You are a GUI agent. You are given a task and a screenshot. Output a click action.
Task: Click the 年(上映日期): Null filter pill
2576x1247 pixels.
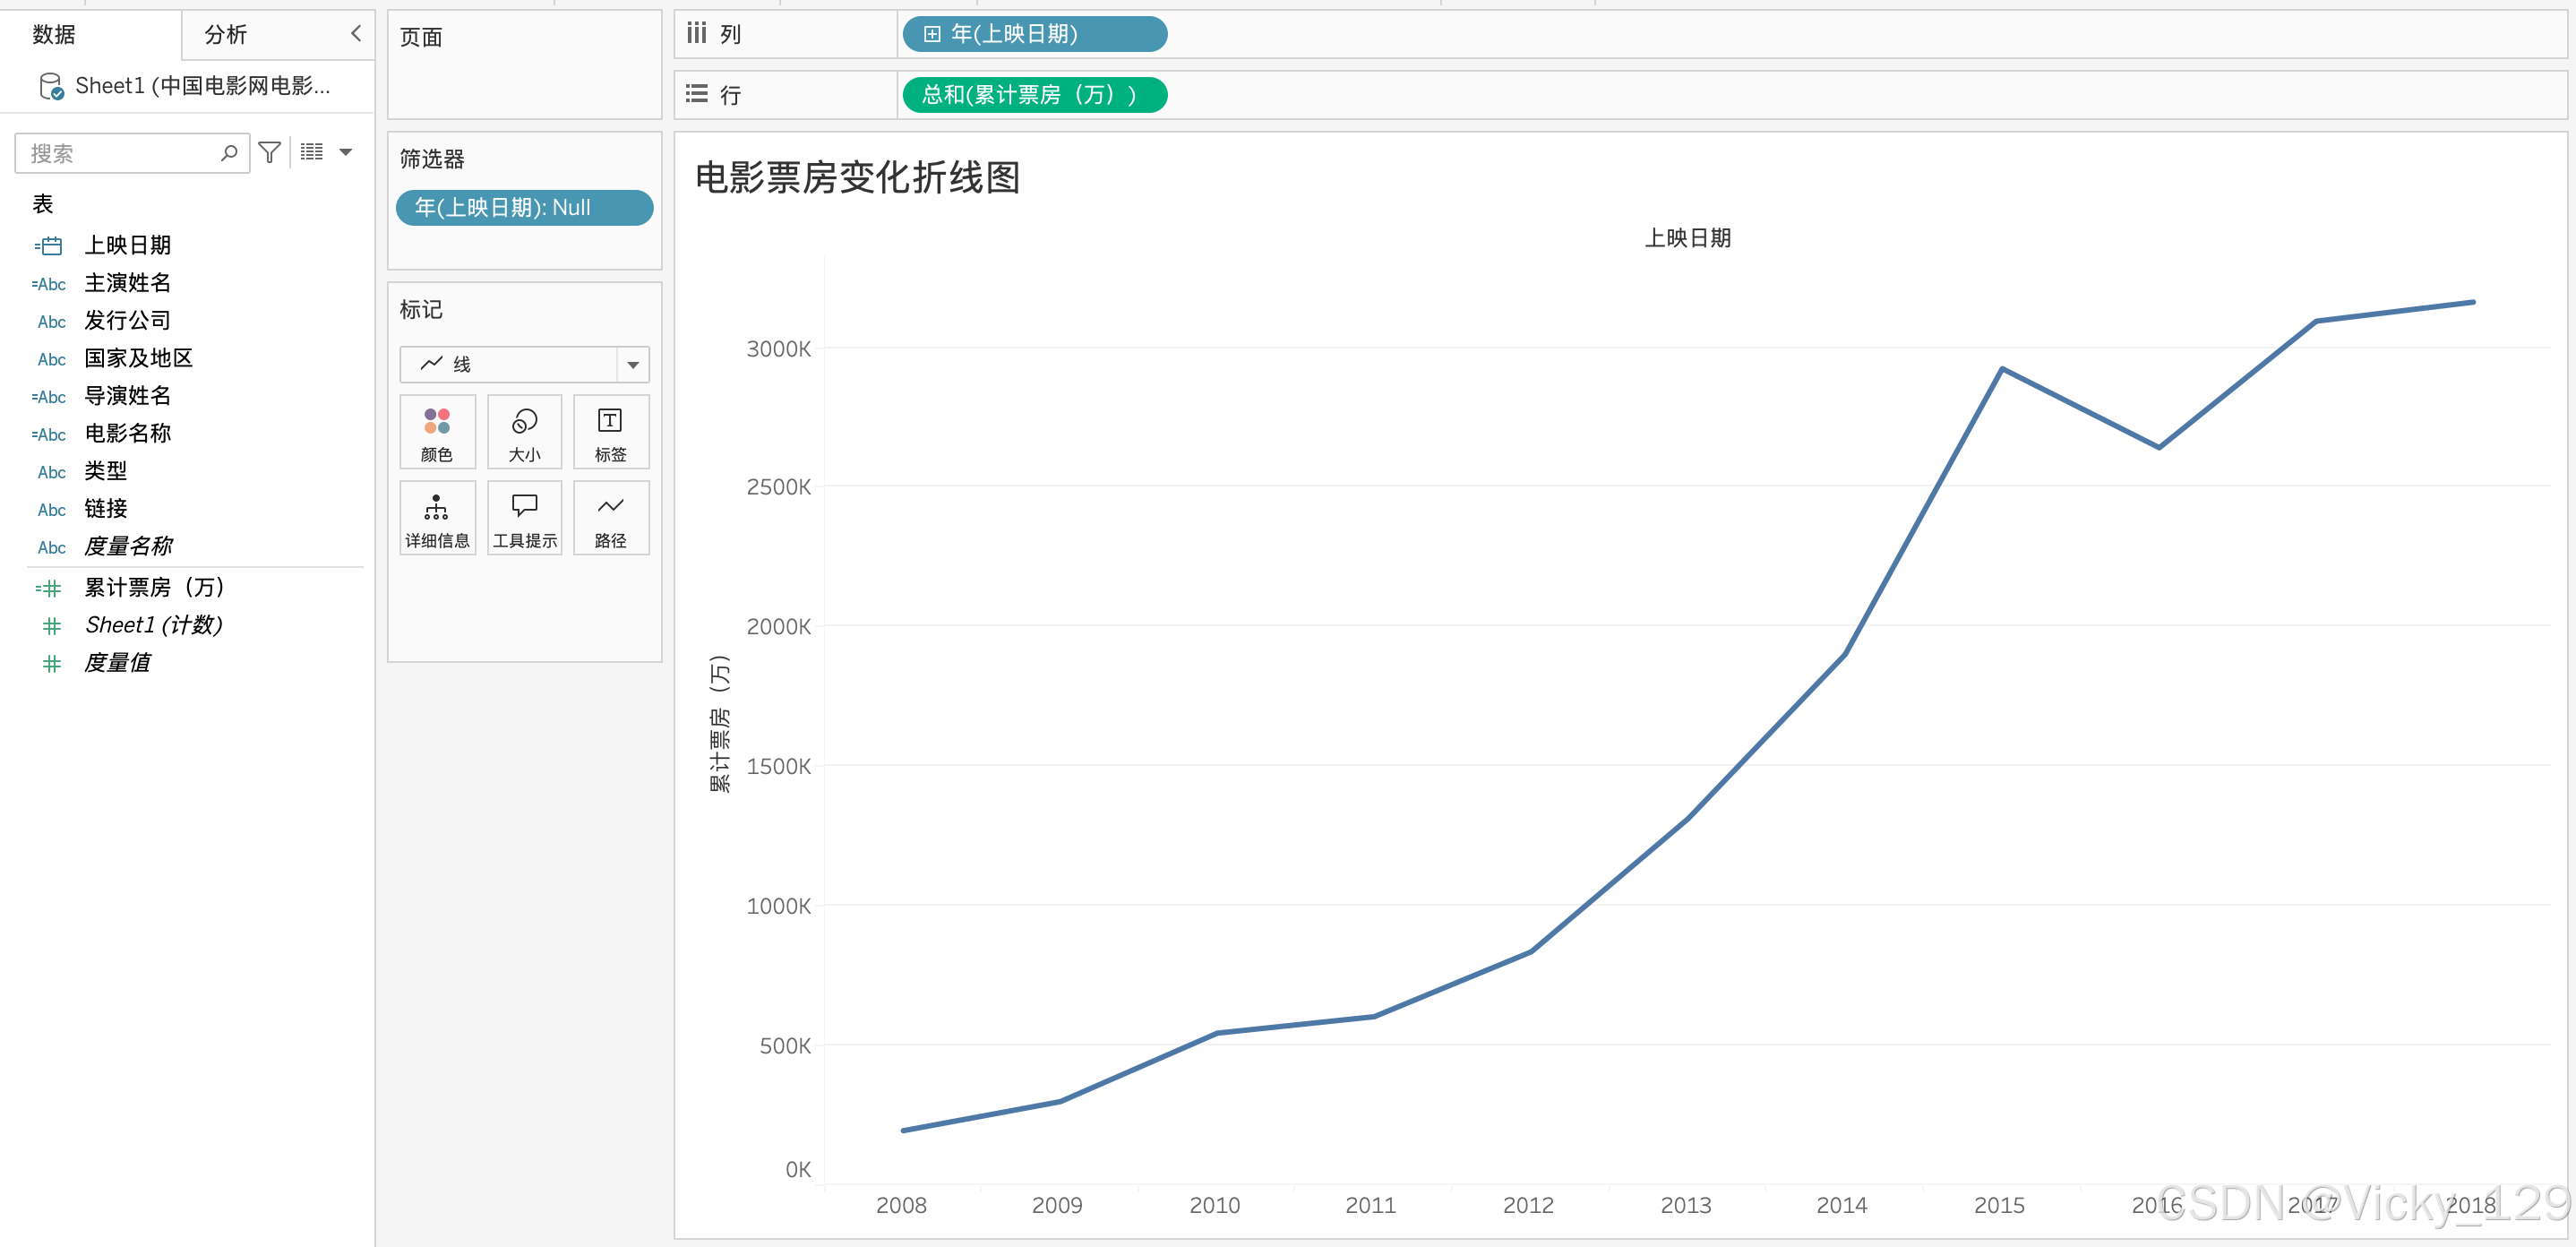coord(523,207)
